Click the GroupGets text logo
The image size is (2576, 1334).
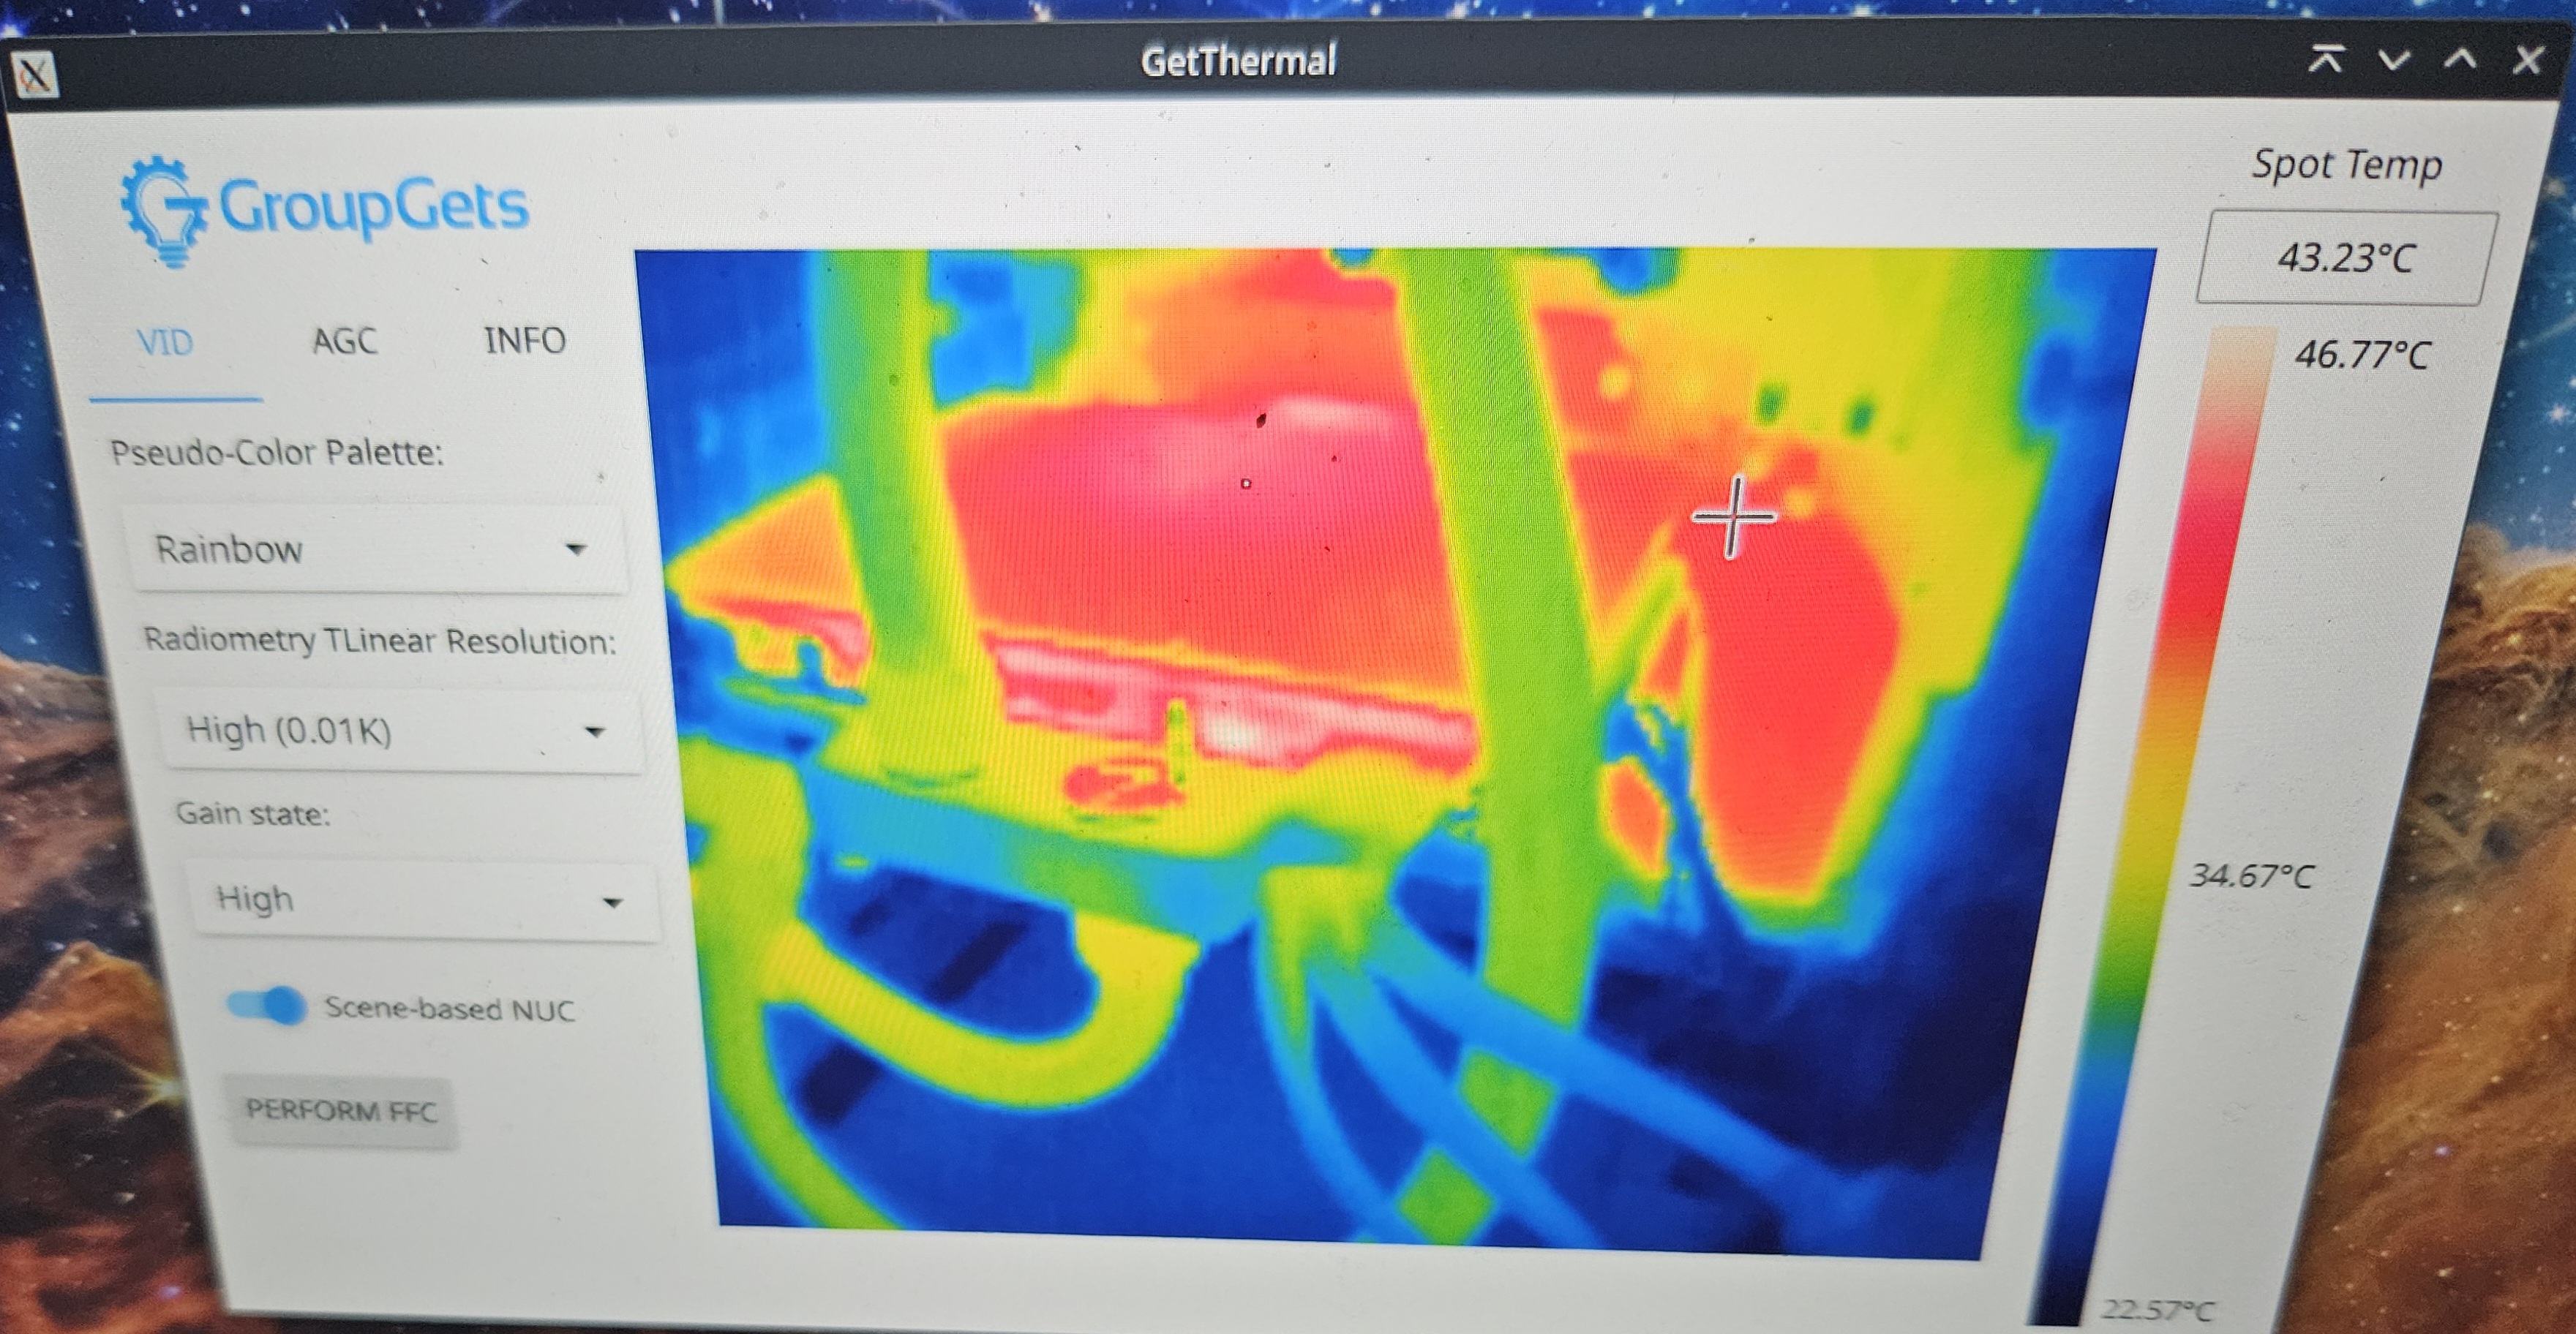[373, 208]
